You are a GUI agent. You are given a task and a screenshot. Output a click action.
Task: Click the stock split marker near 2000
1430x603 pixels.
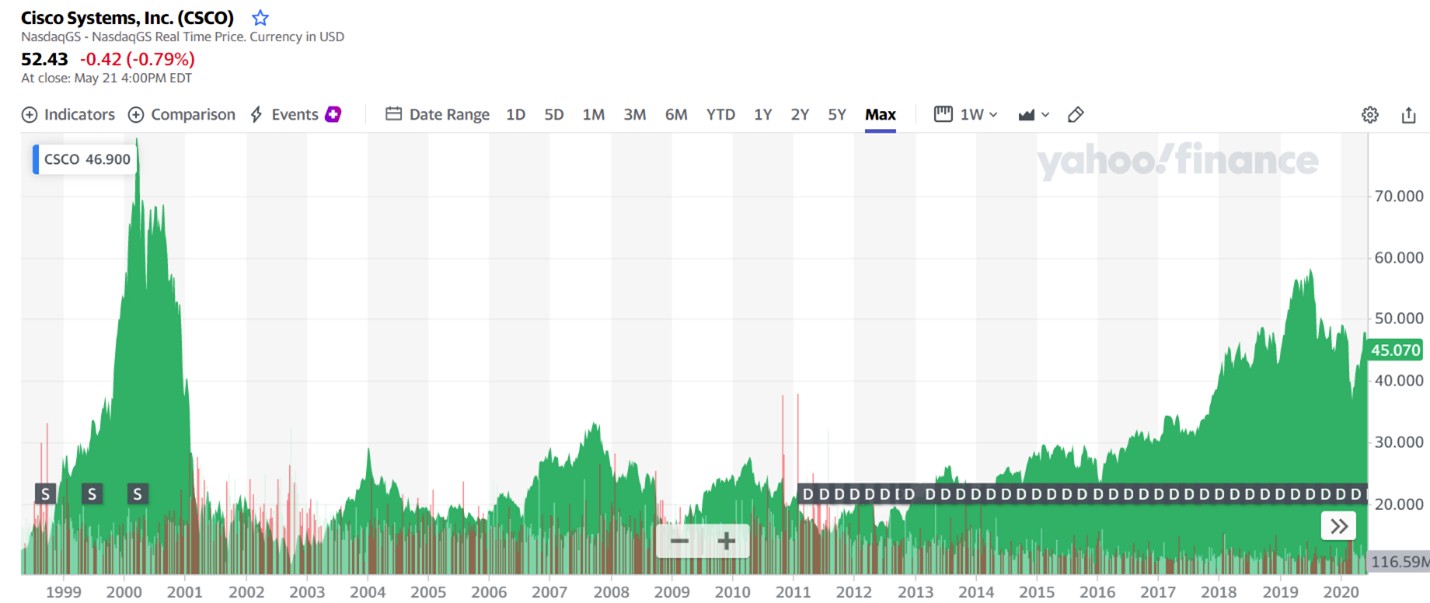click(138, 493)
